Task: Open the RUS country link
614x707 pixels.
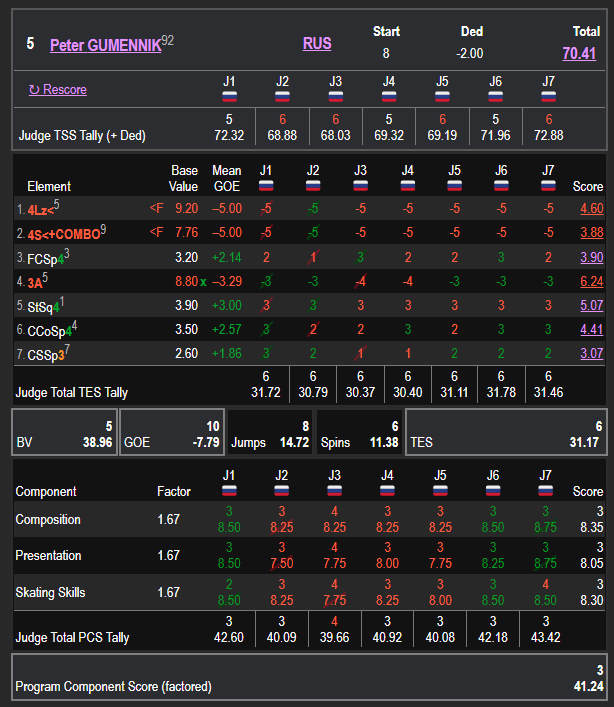Action: pos(317,43)
